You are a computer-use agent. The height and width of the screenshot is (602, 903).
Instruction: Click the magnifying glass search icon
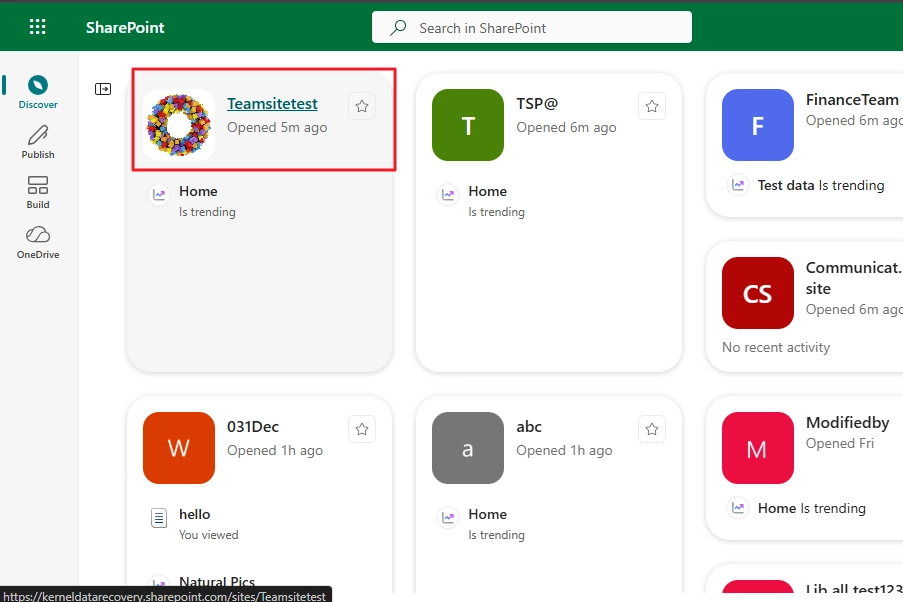(x=398, y=28)
